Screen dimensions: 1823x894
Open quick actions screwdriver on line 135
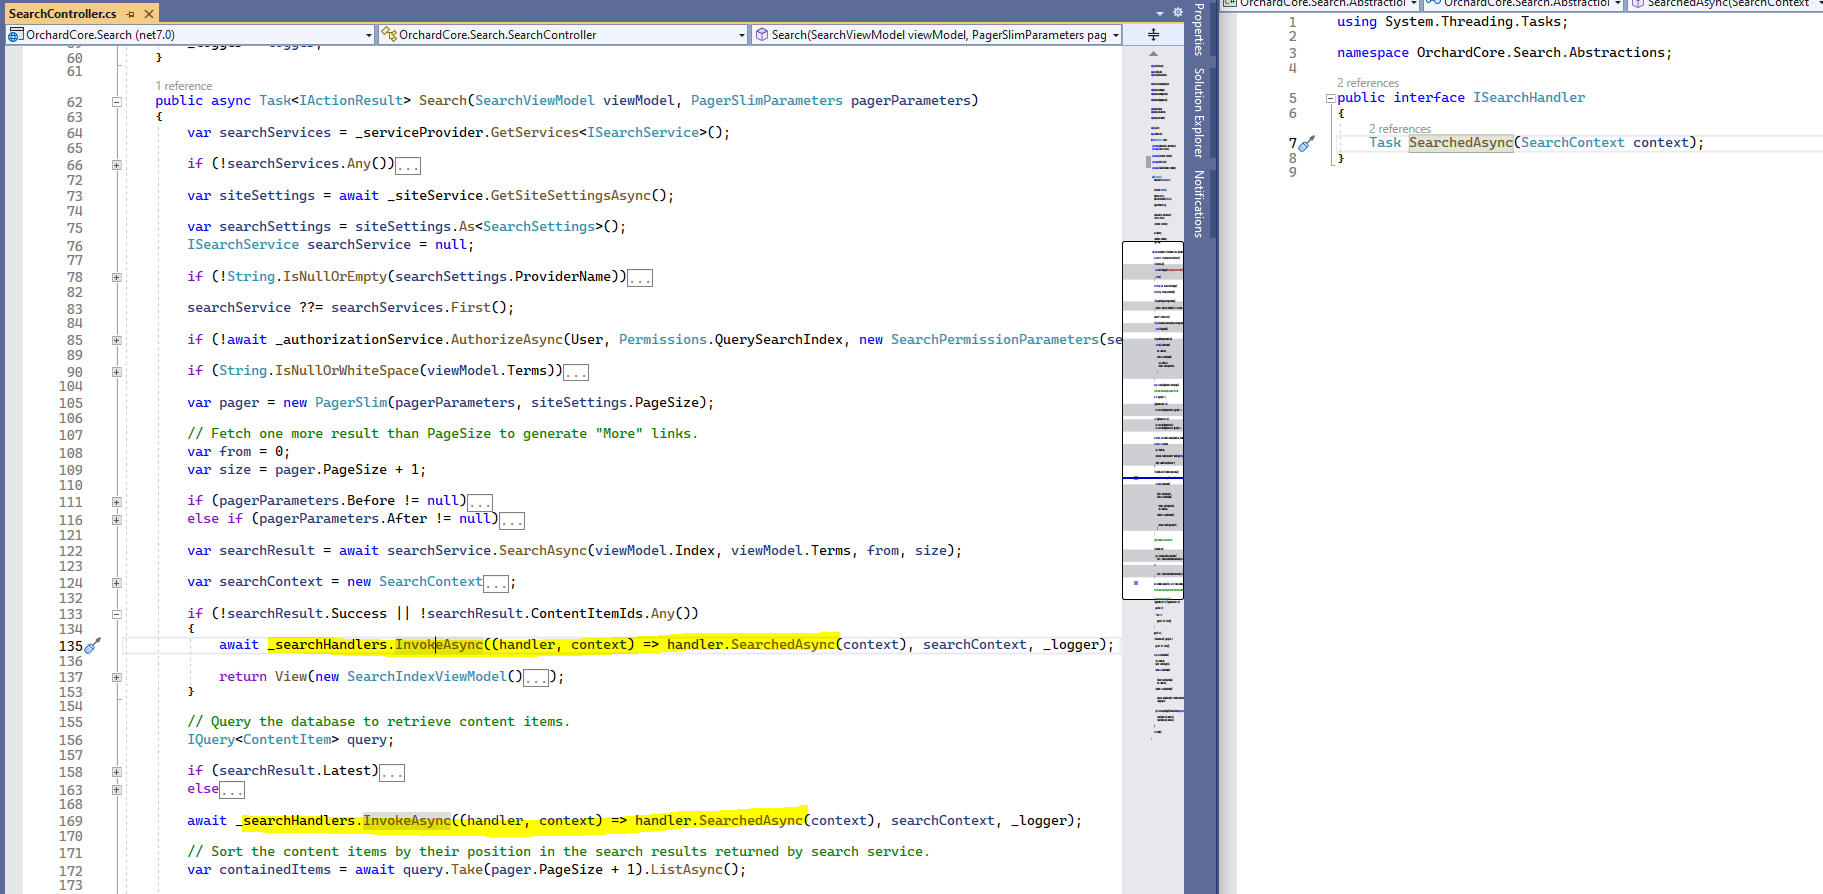click(x=92, y=646)
